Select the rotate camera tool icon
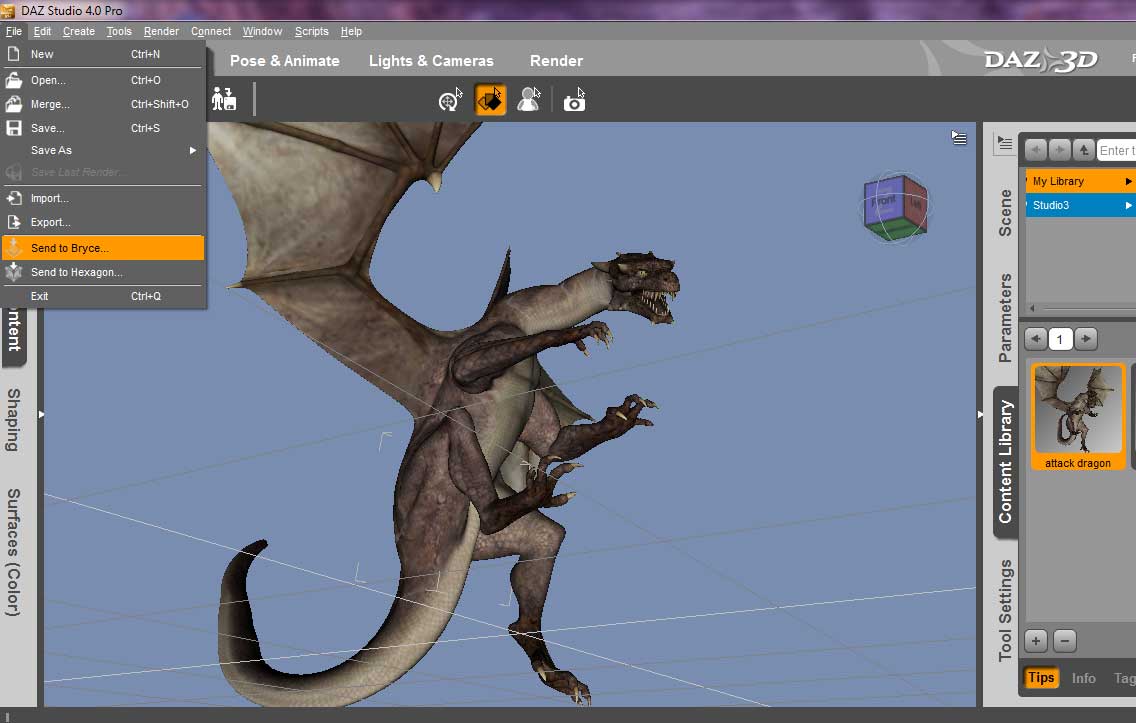This screenshot has width=1136, height=723. 450,100
